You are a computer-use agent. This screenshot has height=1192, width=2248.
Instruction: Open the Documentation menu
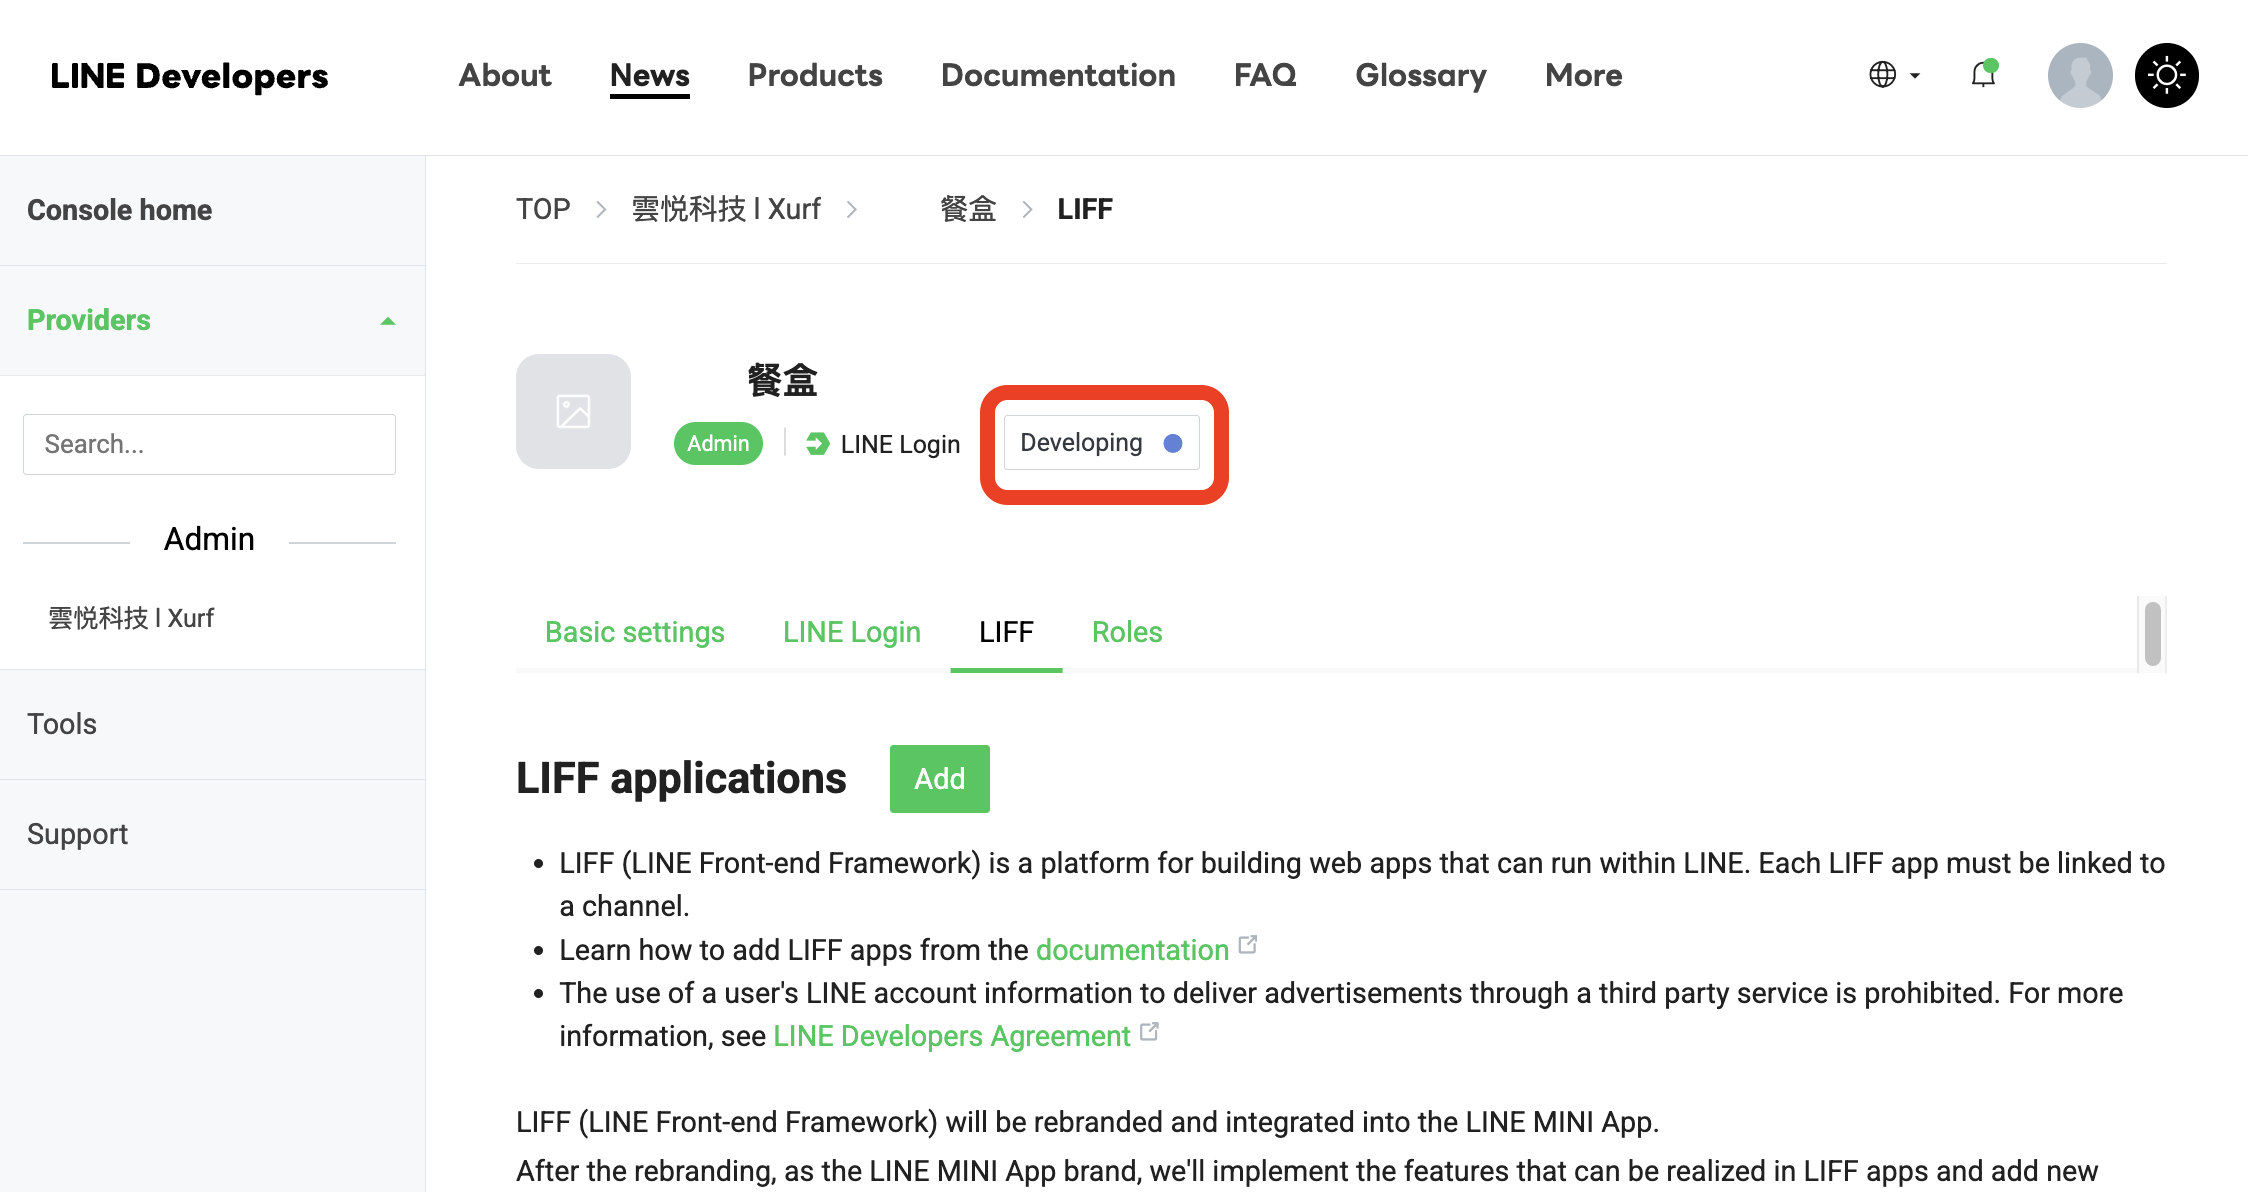click(x=1058, y=75)
